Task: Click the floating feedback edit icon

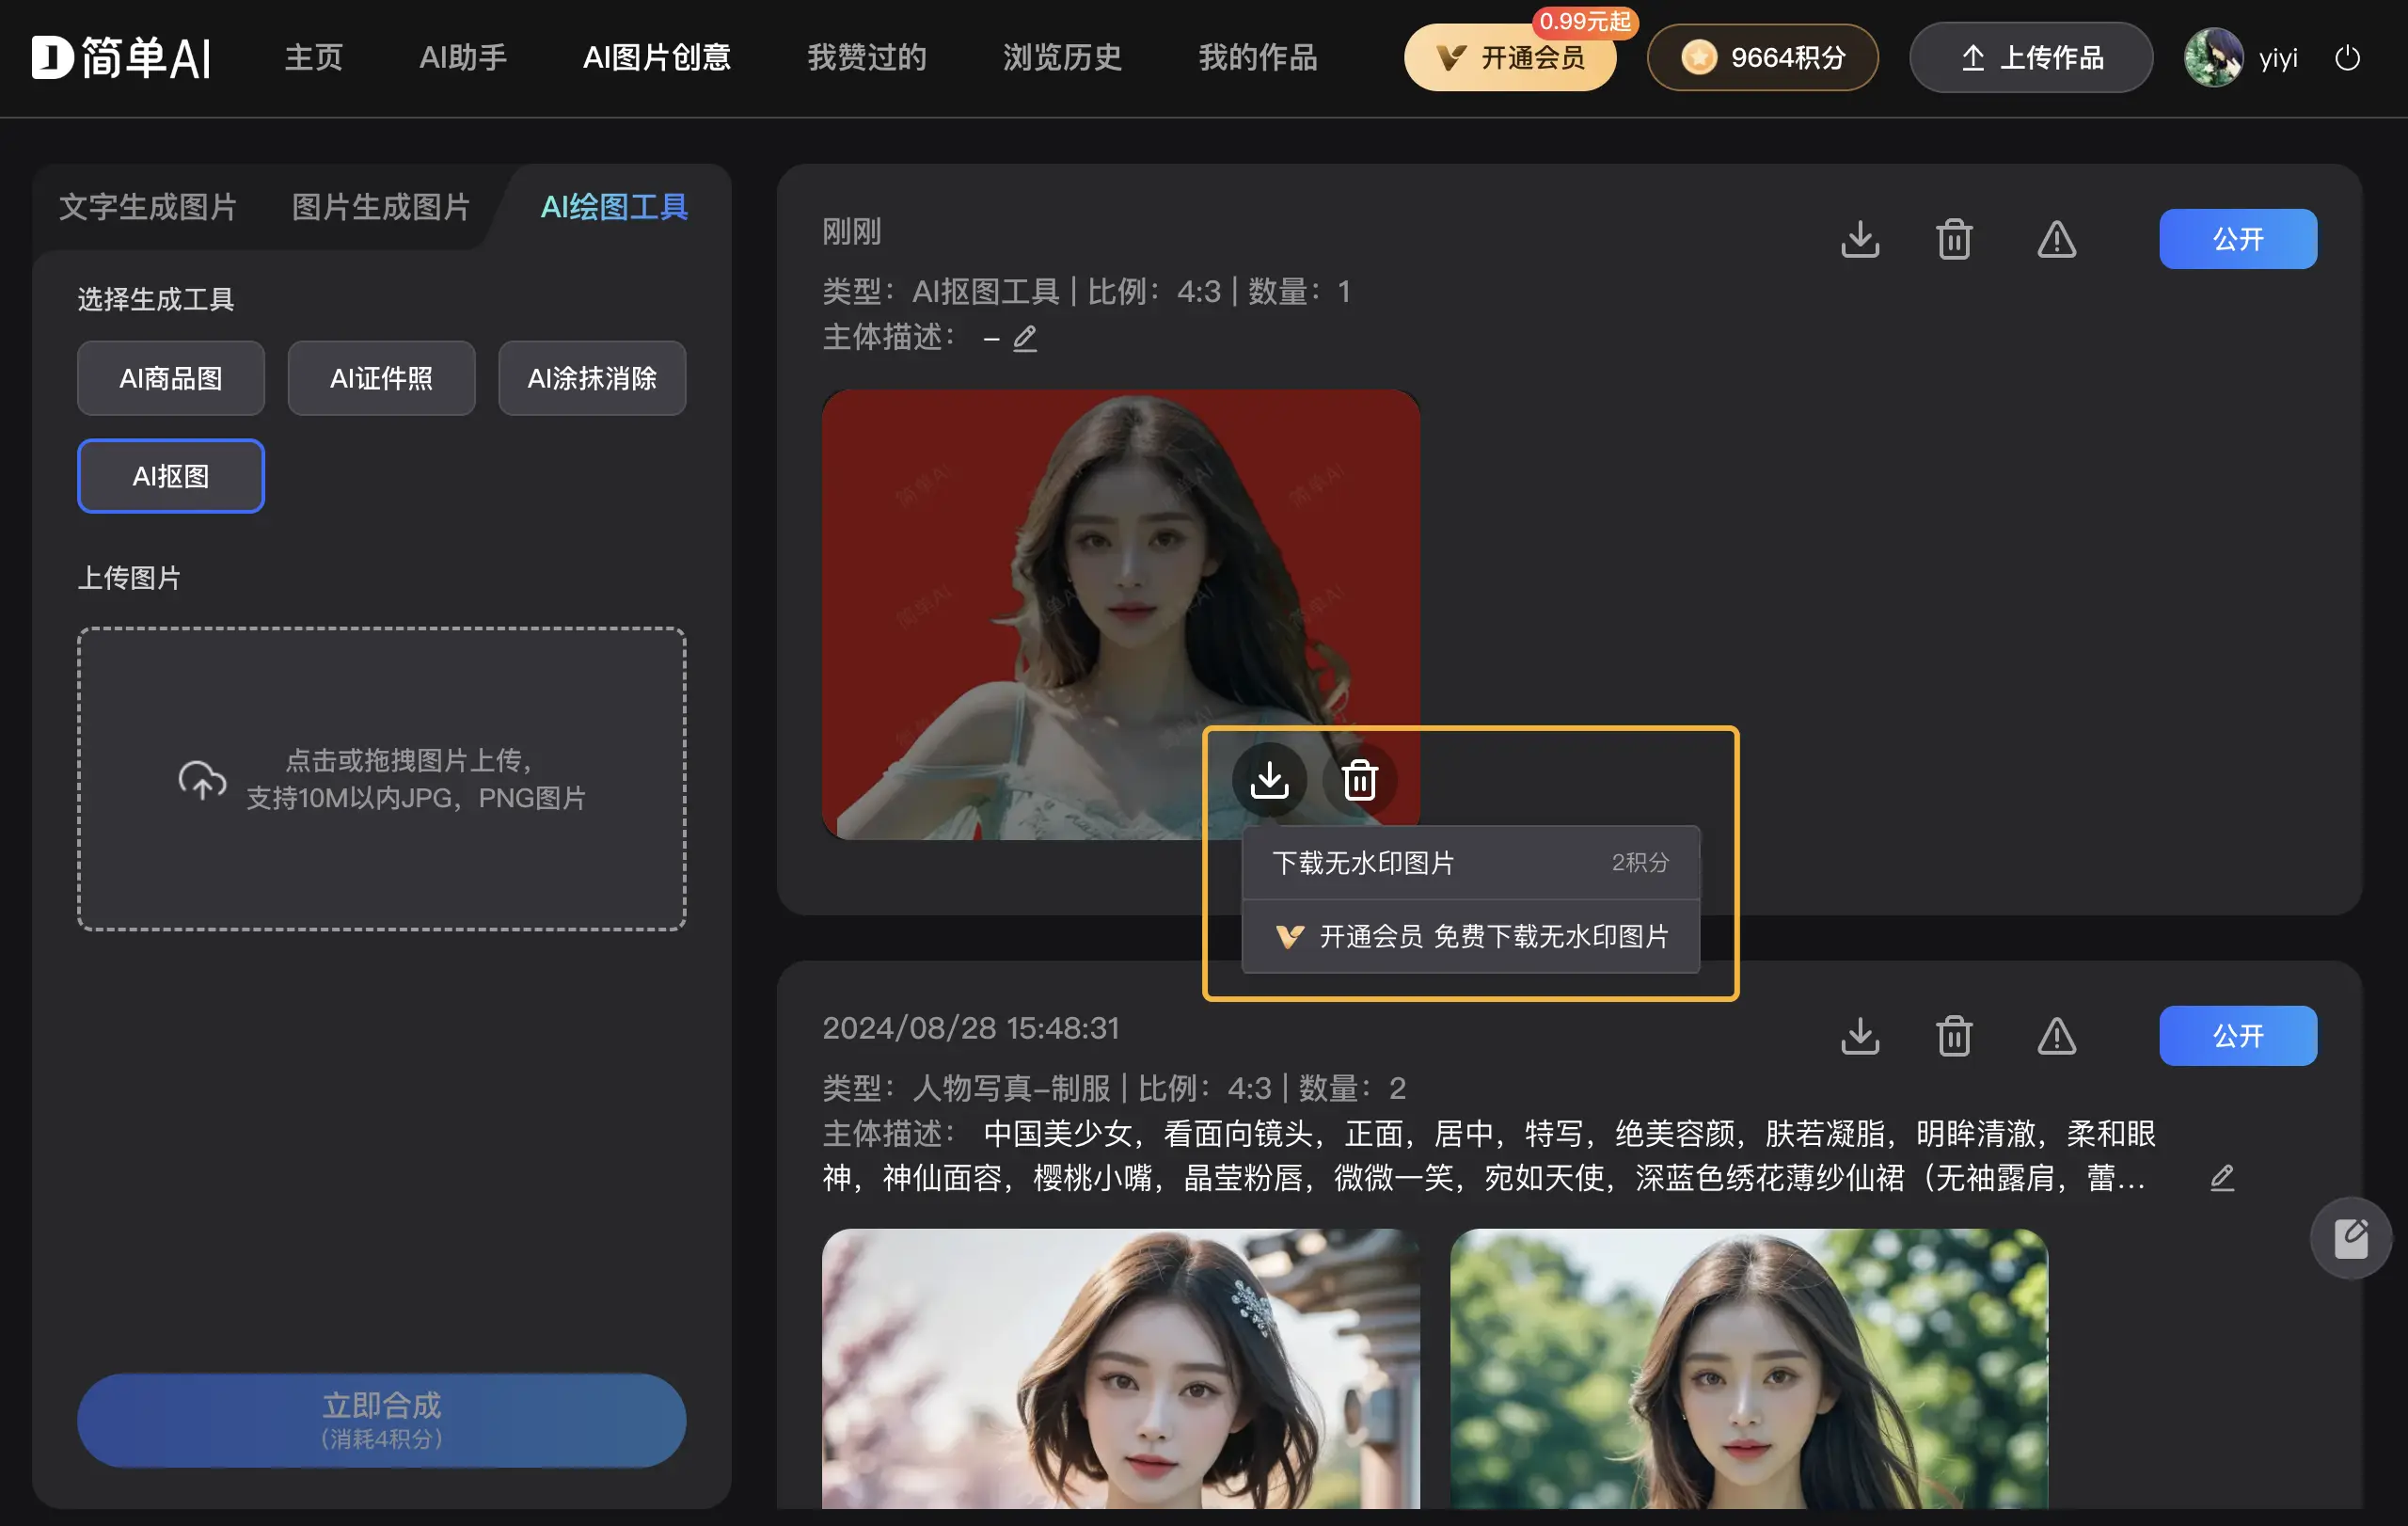Action: [2351, 1238]
